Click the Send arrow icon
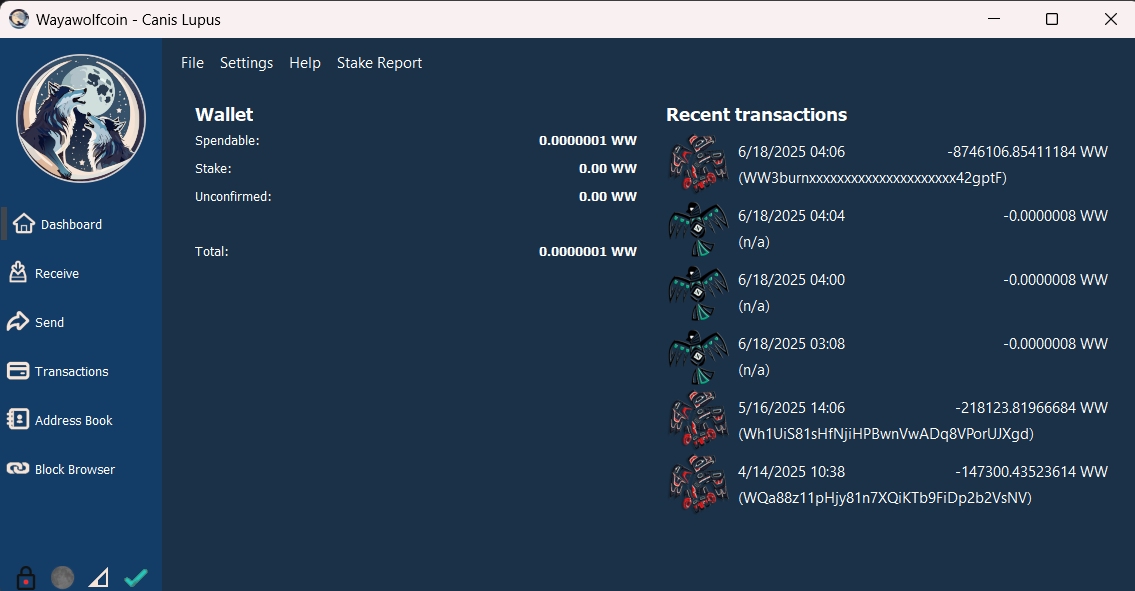Viewport: 1135px width, 591px height. (17, 322)
